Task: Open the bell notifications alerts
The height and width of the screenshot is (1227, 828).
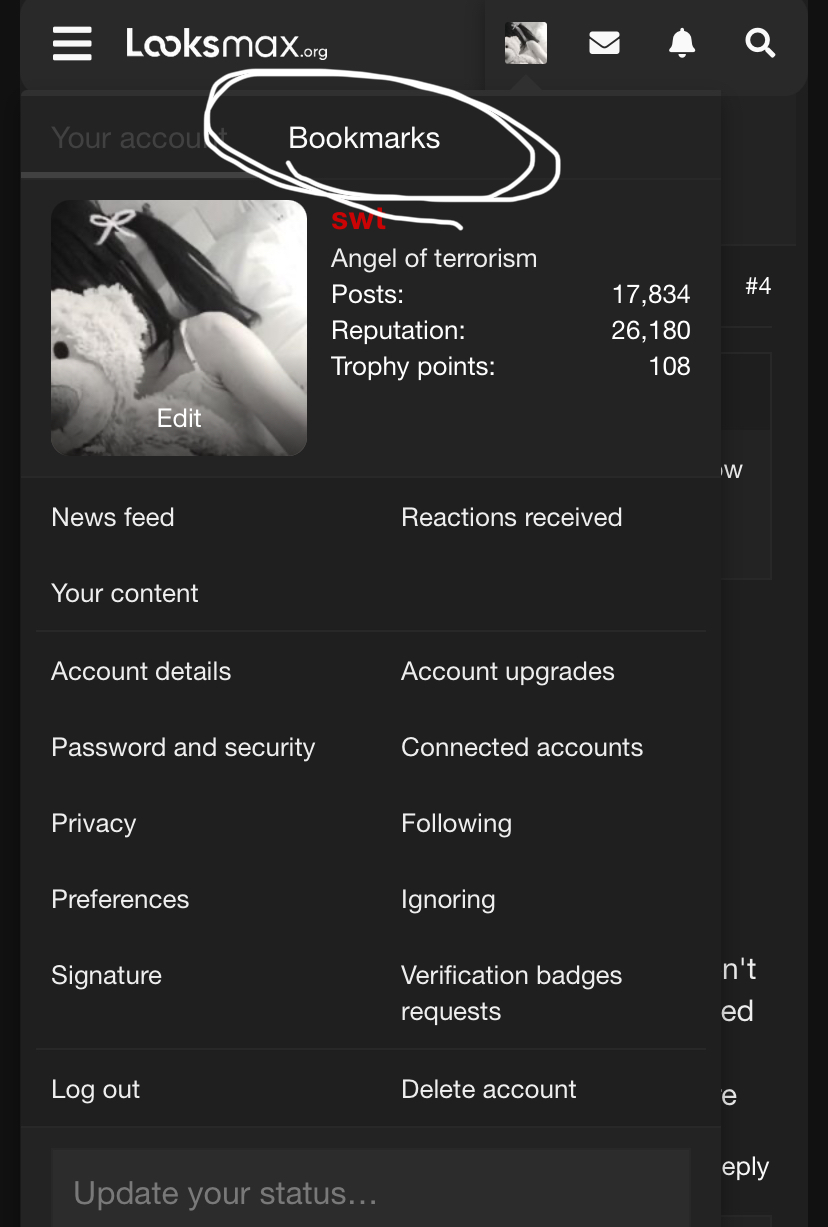Action: pyautogui.click(x=682, y=44)
